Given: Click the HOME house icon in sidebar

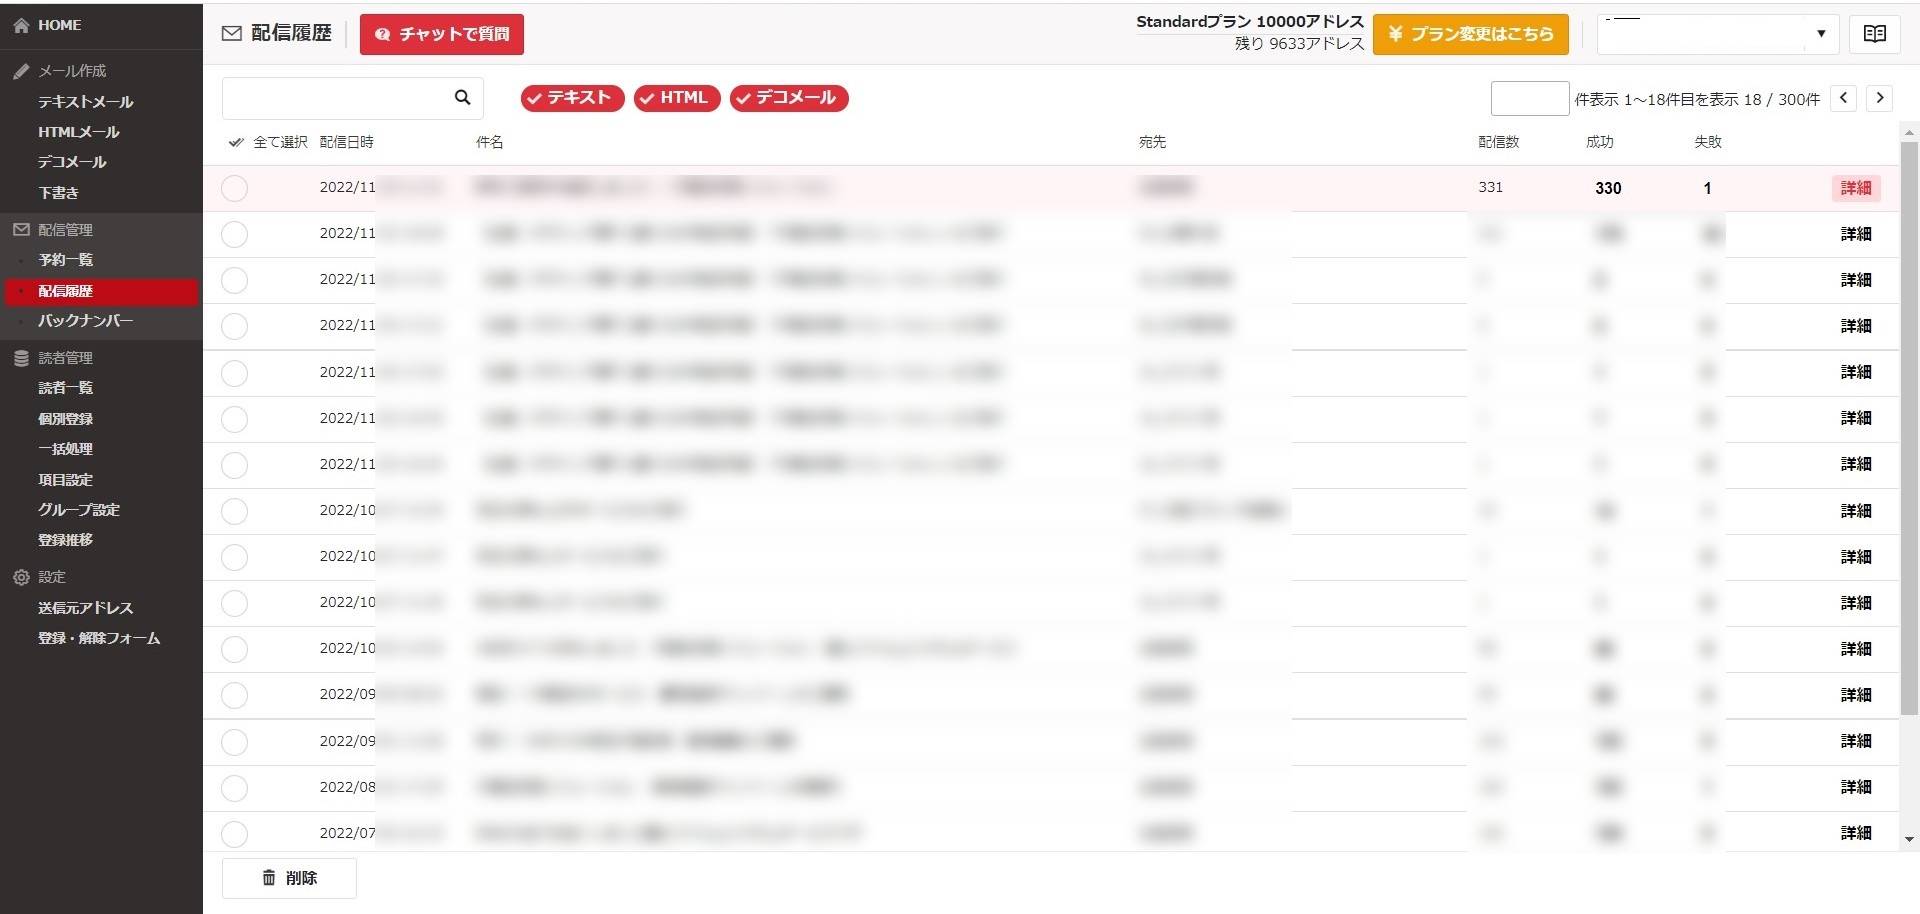Looking at the screenshot, I should (x=20, y=24).
